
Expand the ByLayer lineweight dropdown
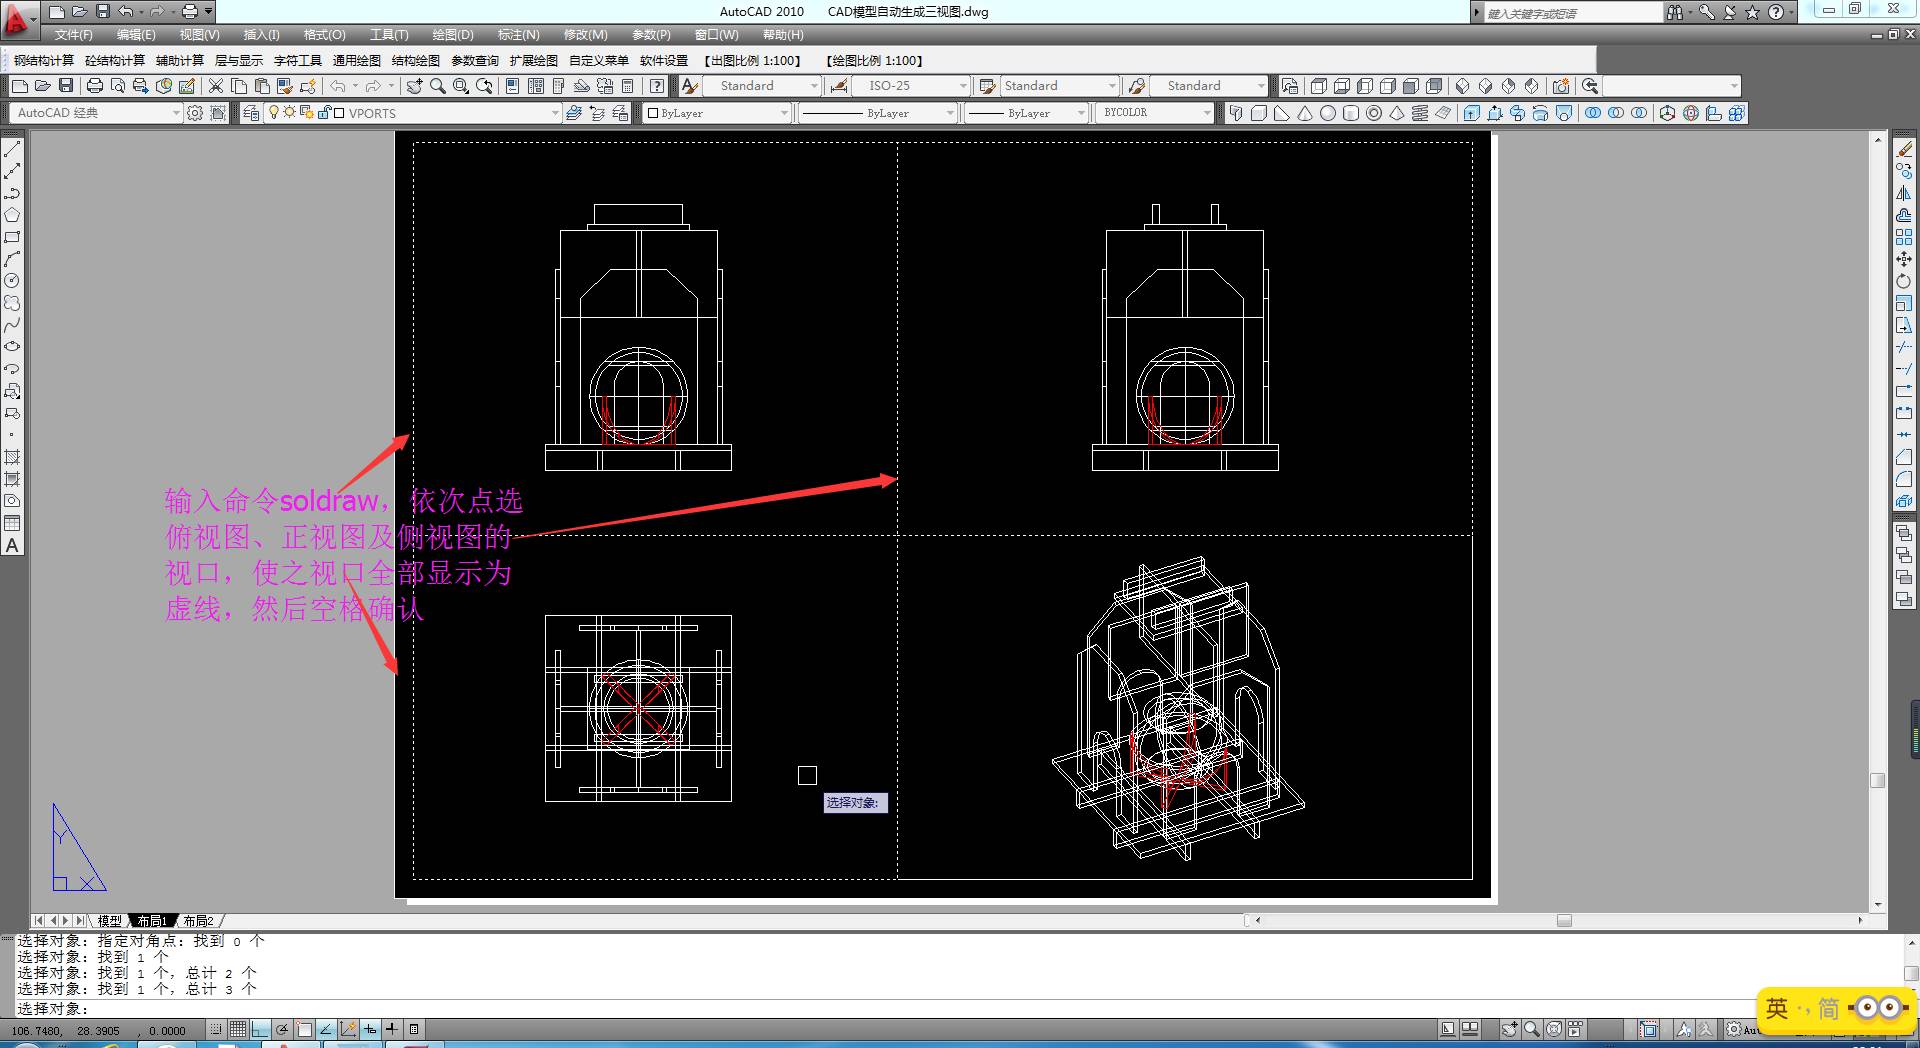(1081, 113)
